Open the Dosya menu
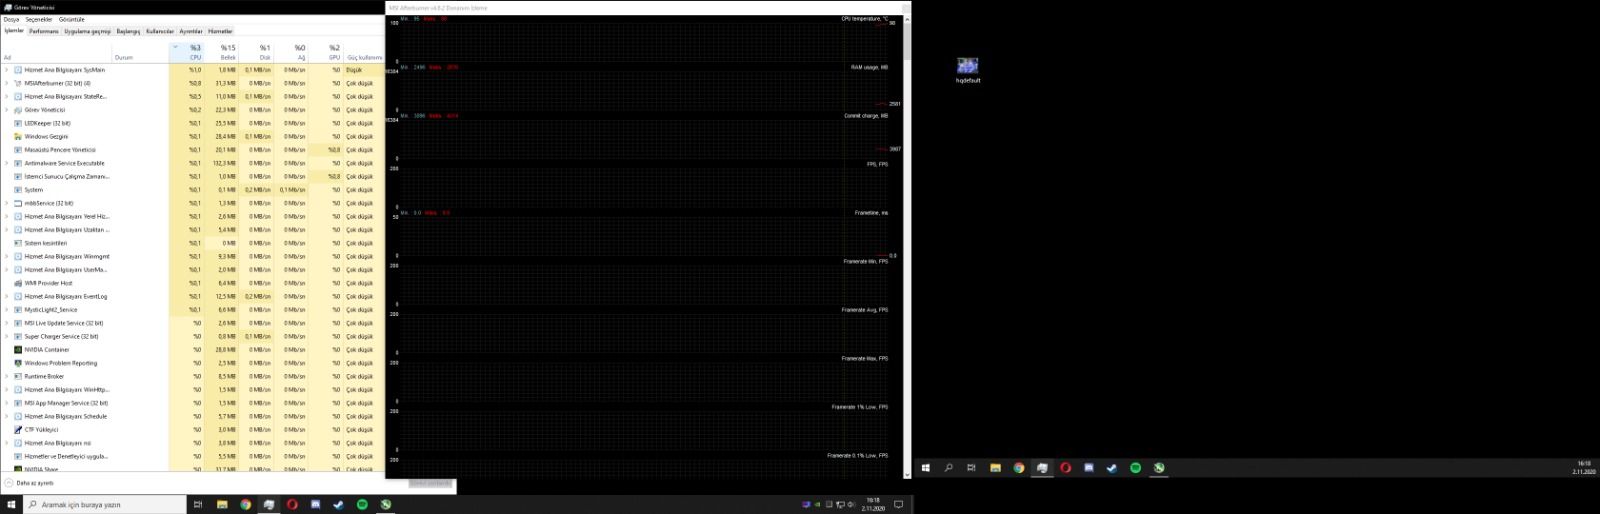The image size is (1600, 514). click(11, 19)
